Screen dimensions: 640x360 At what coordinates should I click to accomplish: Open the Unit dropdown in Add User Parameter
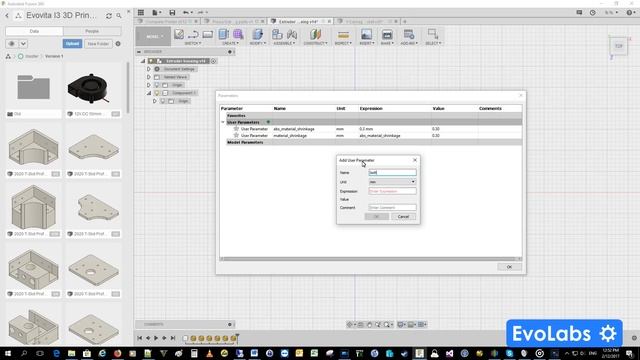pos(392,182)
